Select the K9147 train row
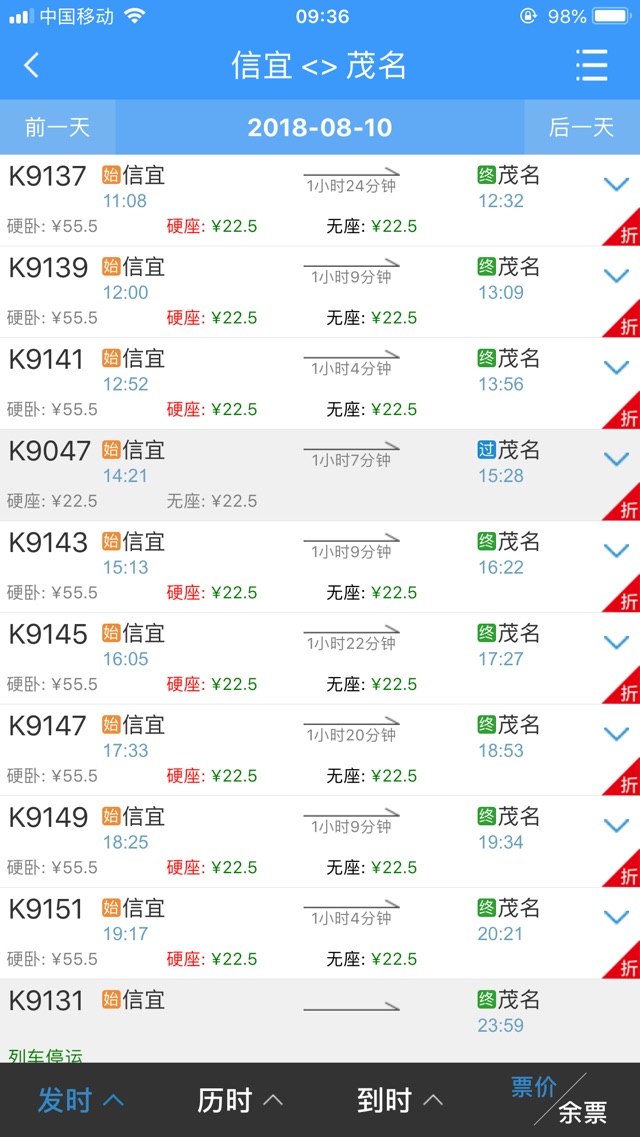 tap(320, 750)
